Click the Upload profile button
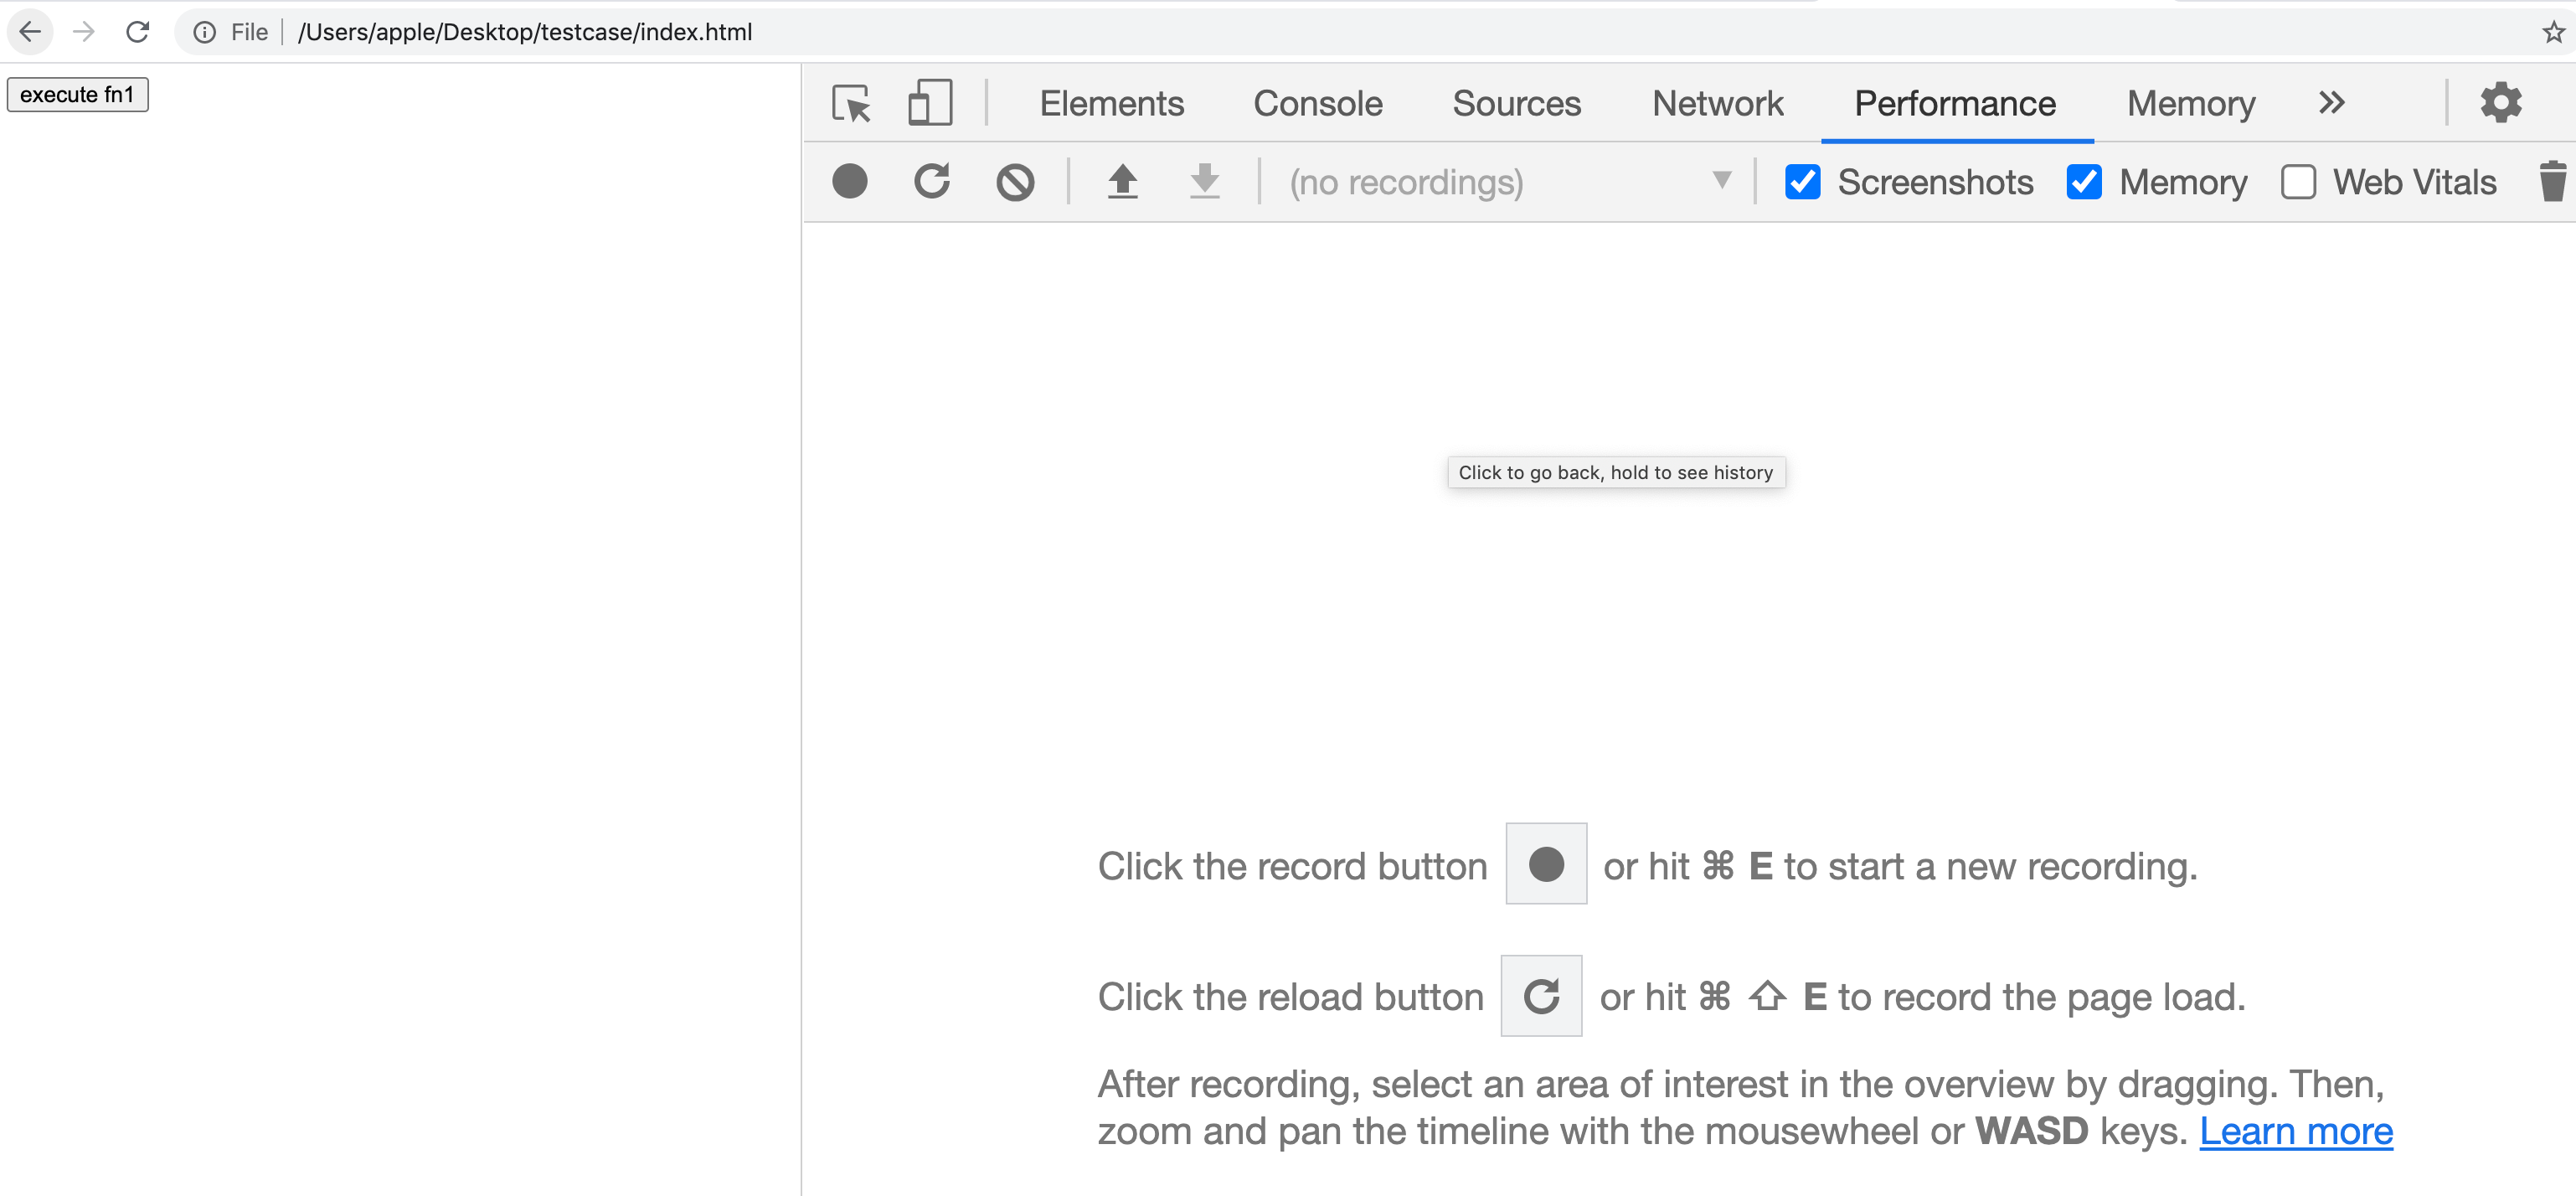 click(1122, 181)
